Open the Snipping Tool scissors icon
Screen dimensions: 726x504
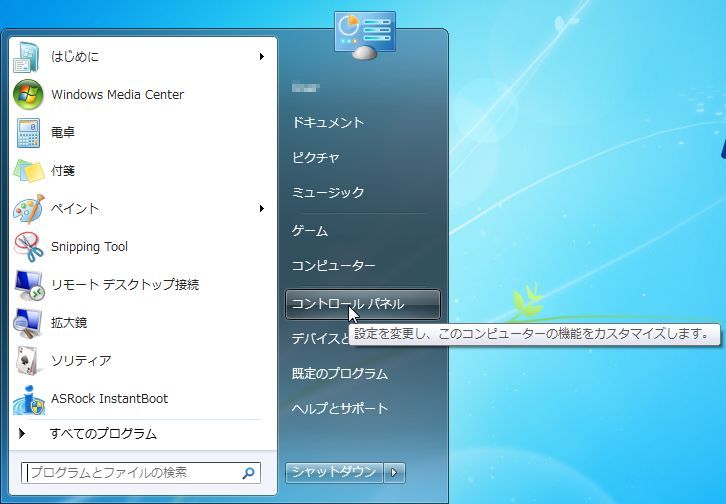pos(28,247)
